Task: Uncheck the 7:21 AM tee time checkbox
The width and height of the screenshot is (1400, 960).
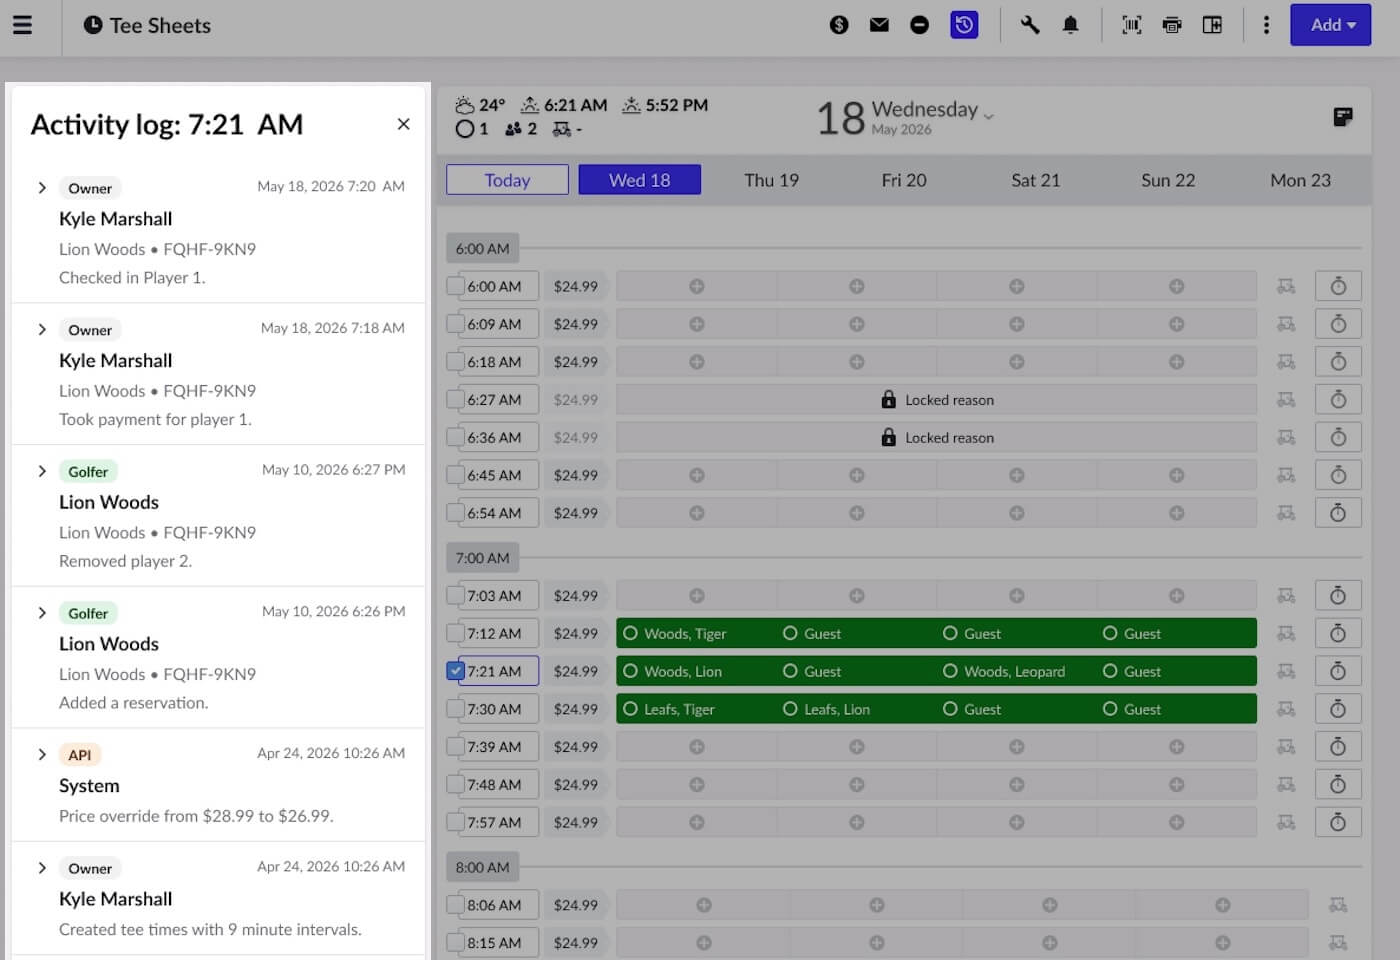Action: 456,671
